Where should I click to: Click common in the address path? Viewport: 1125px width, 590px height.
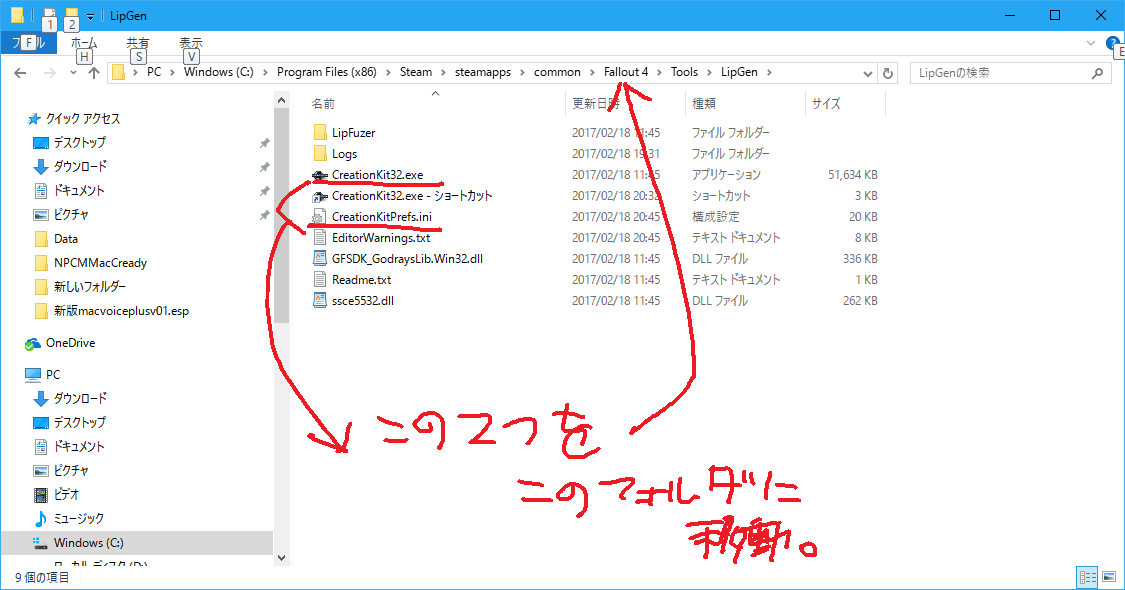[557, 72]
